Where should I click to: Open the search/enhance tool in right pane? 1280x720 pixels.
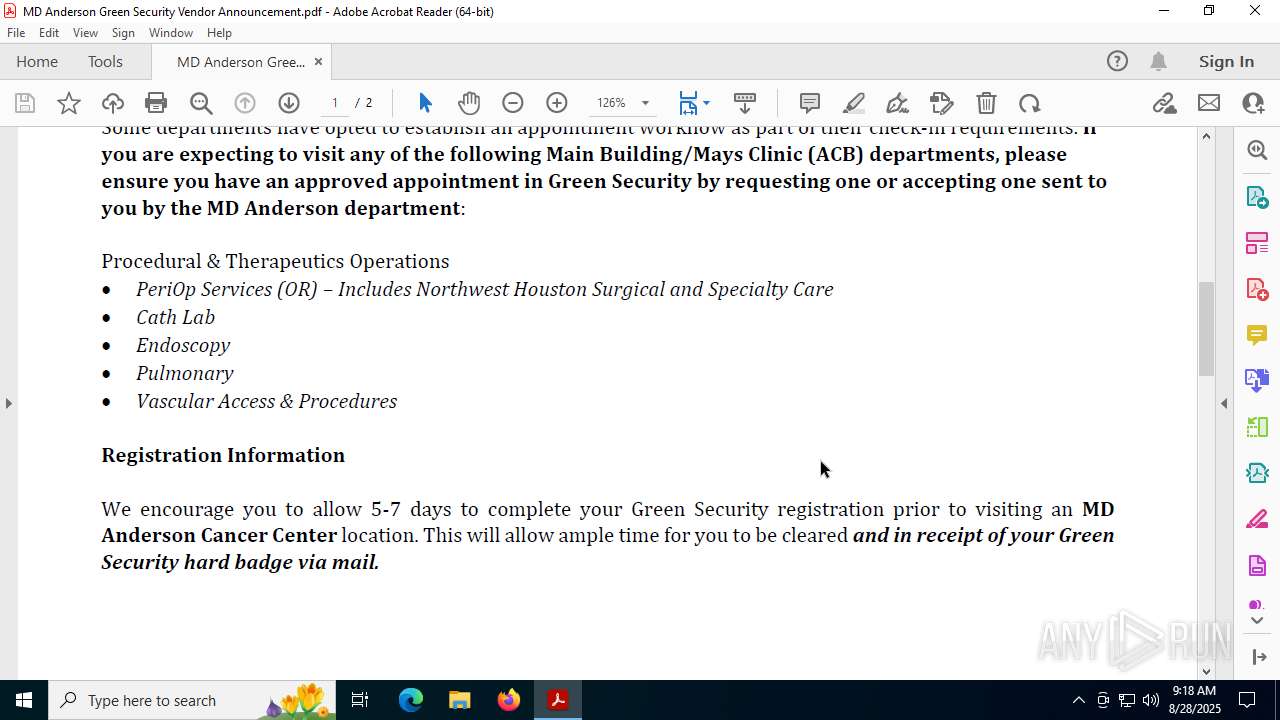[x=1257, y=150]
